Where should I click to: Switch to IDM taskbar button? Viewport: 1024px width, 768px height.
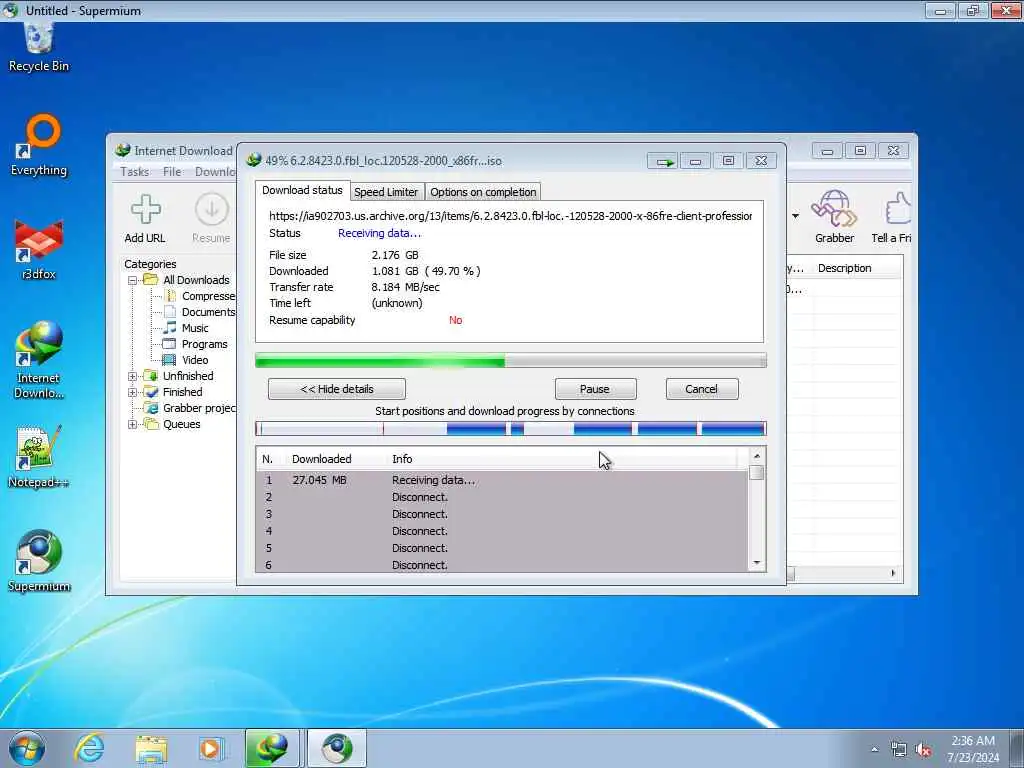point(272,748)
